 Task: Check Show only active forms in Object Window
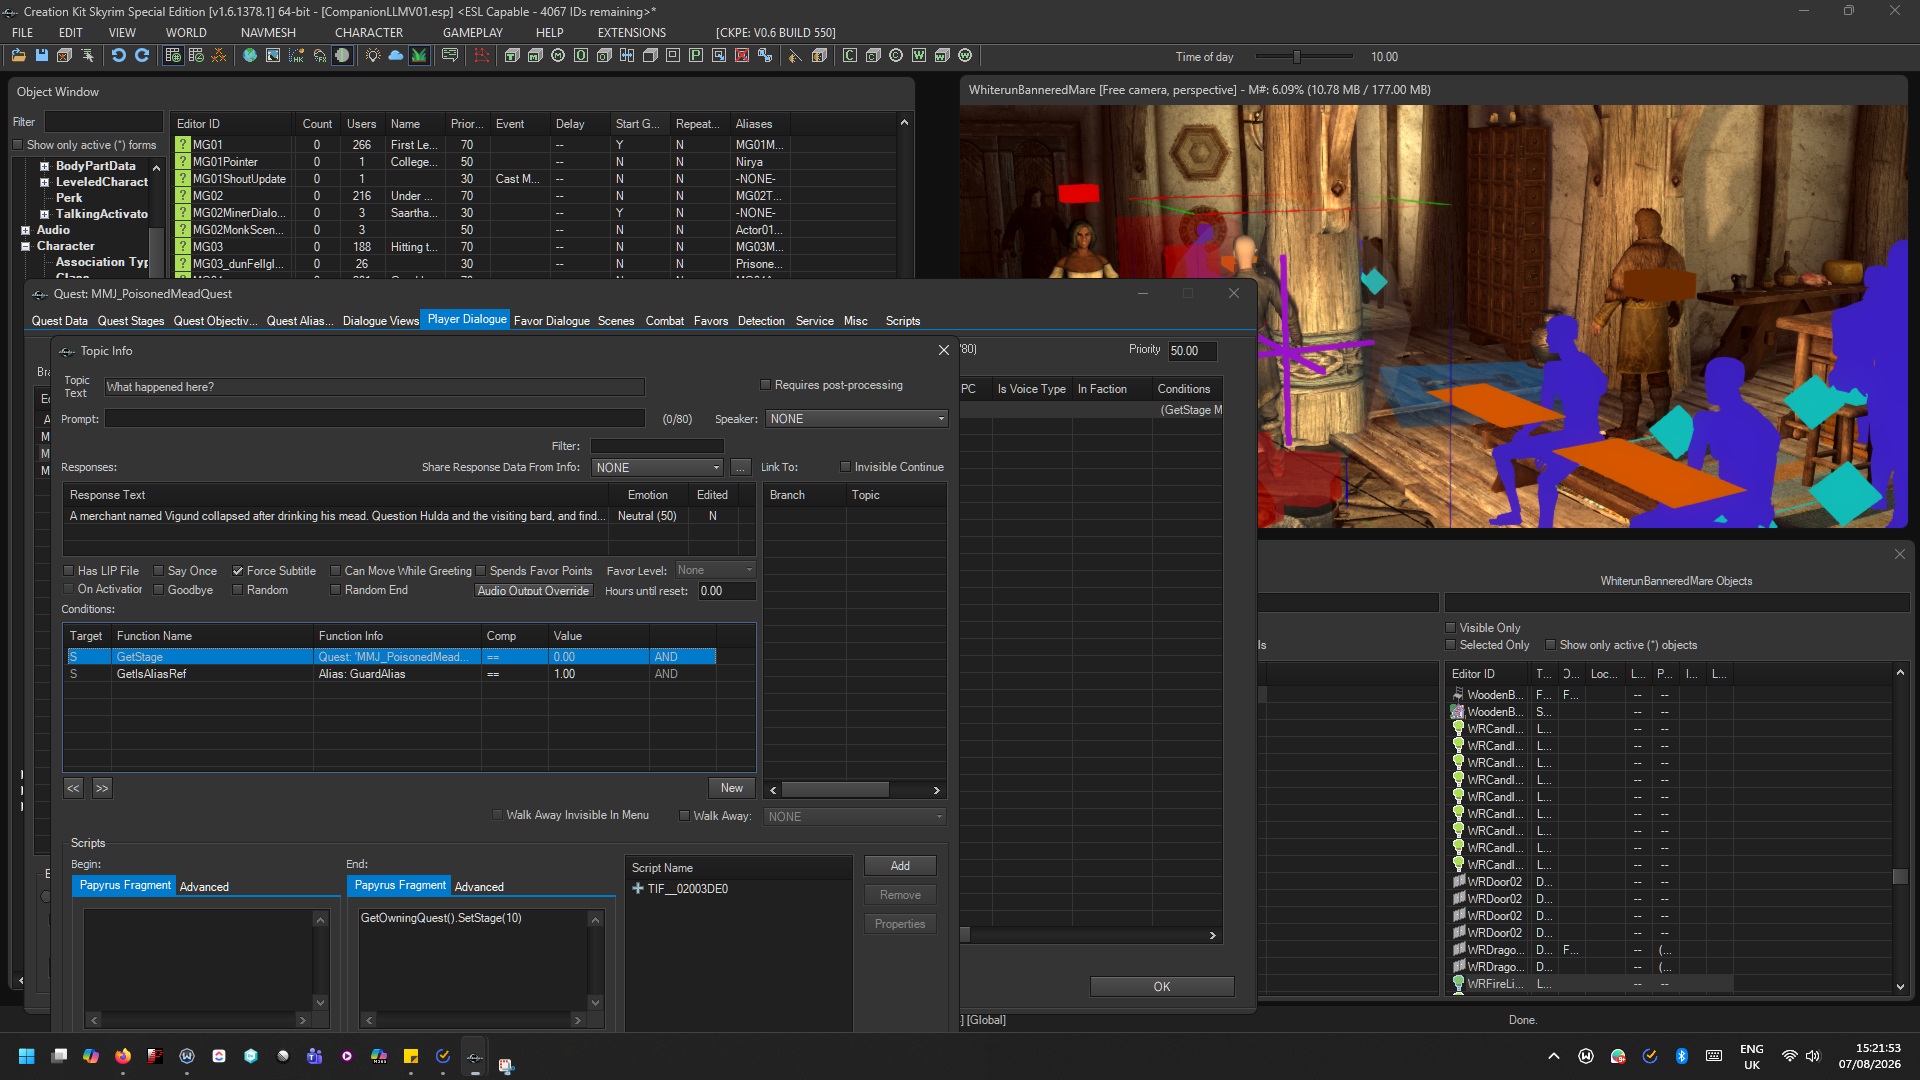(18, 145)
